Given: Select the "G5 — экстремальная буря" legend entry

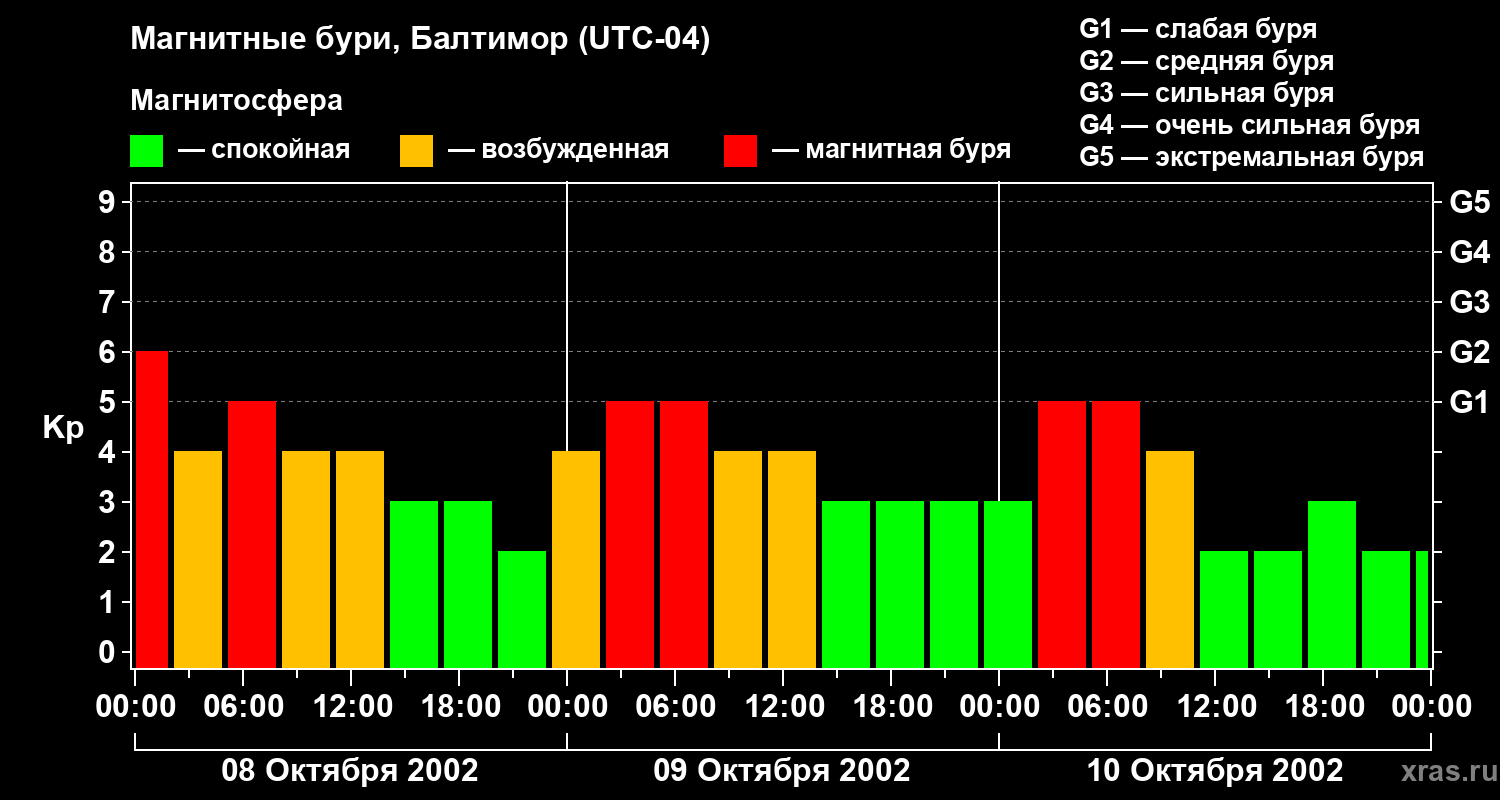Looking at the screenshot, I should point(1251,157).
